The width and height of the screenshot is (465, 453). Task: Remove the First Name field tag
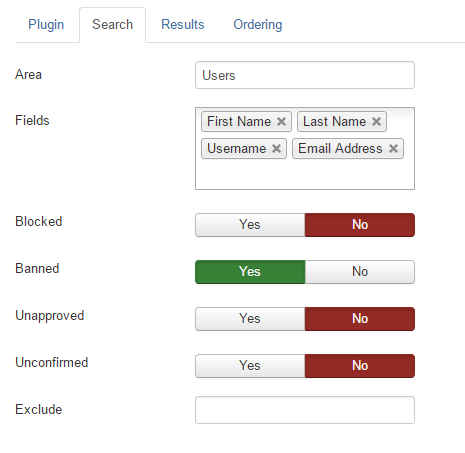[x=281, y=122]
